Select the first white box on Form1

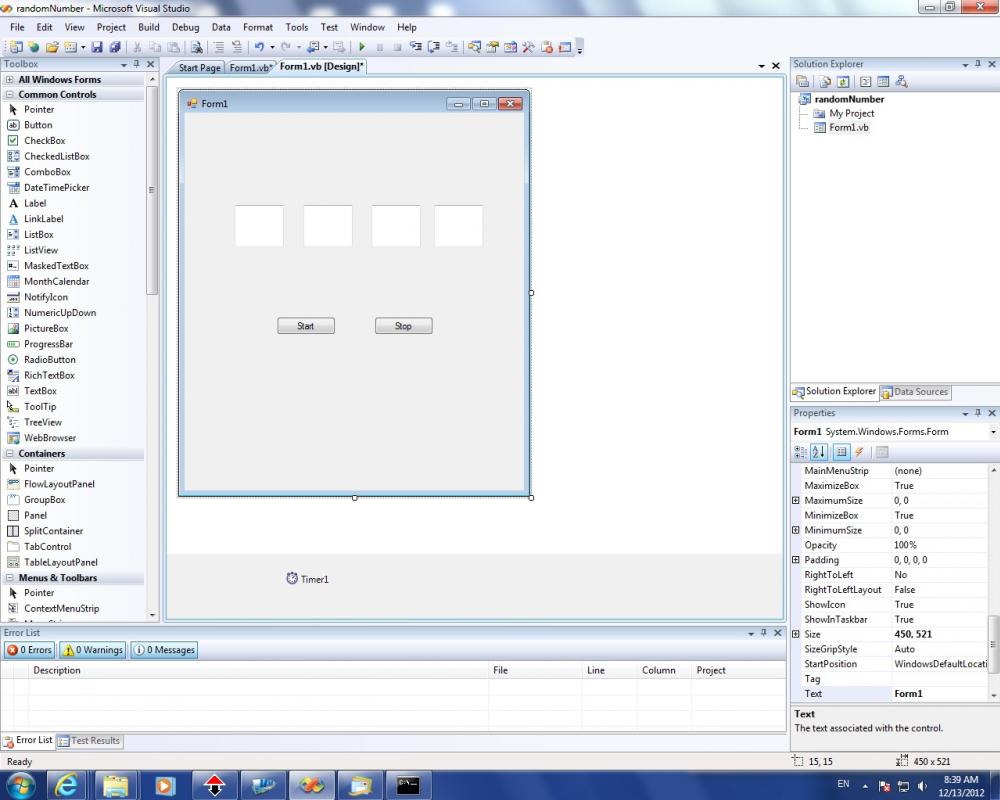point(259,226)
